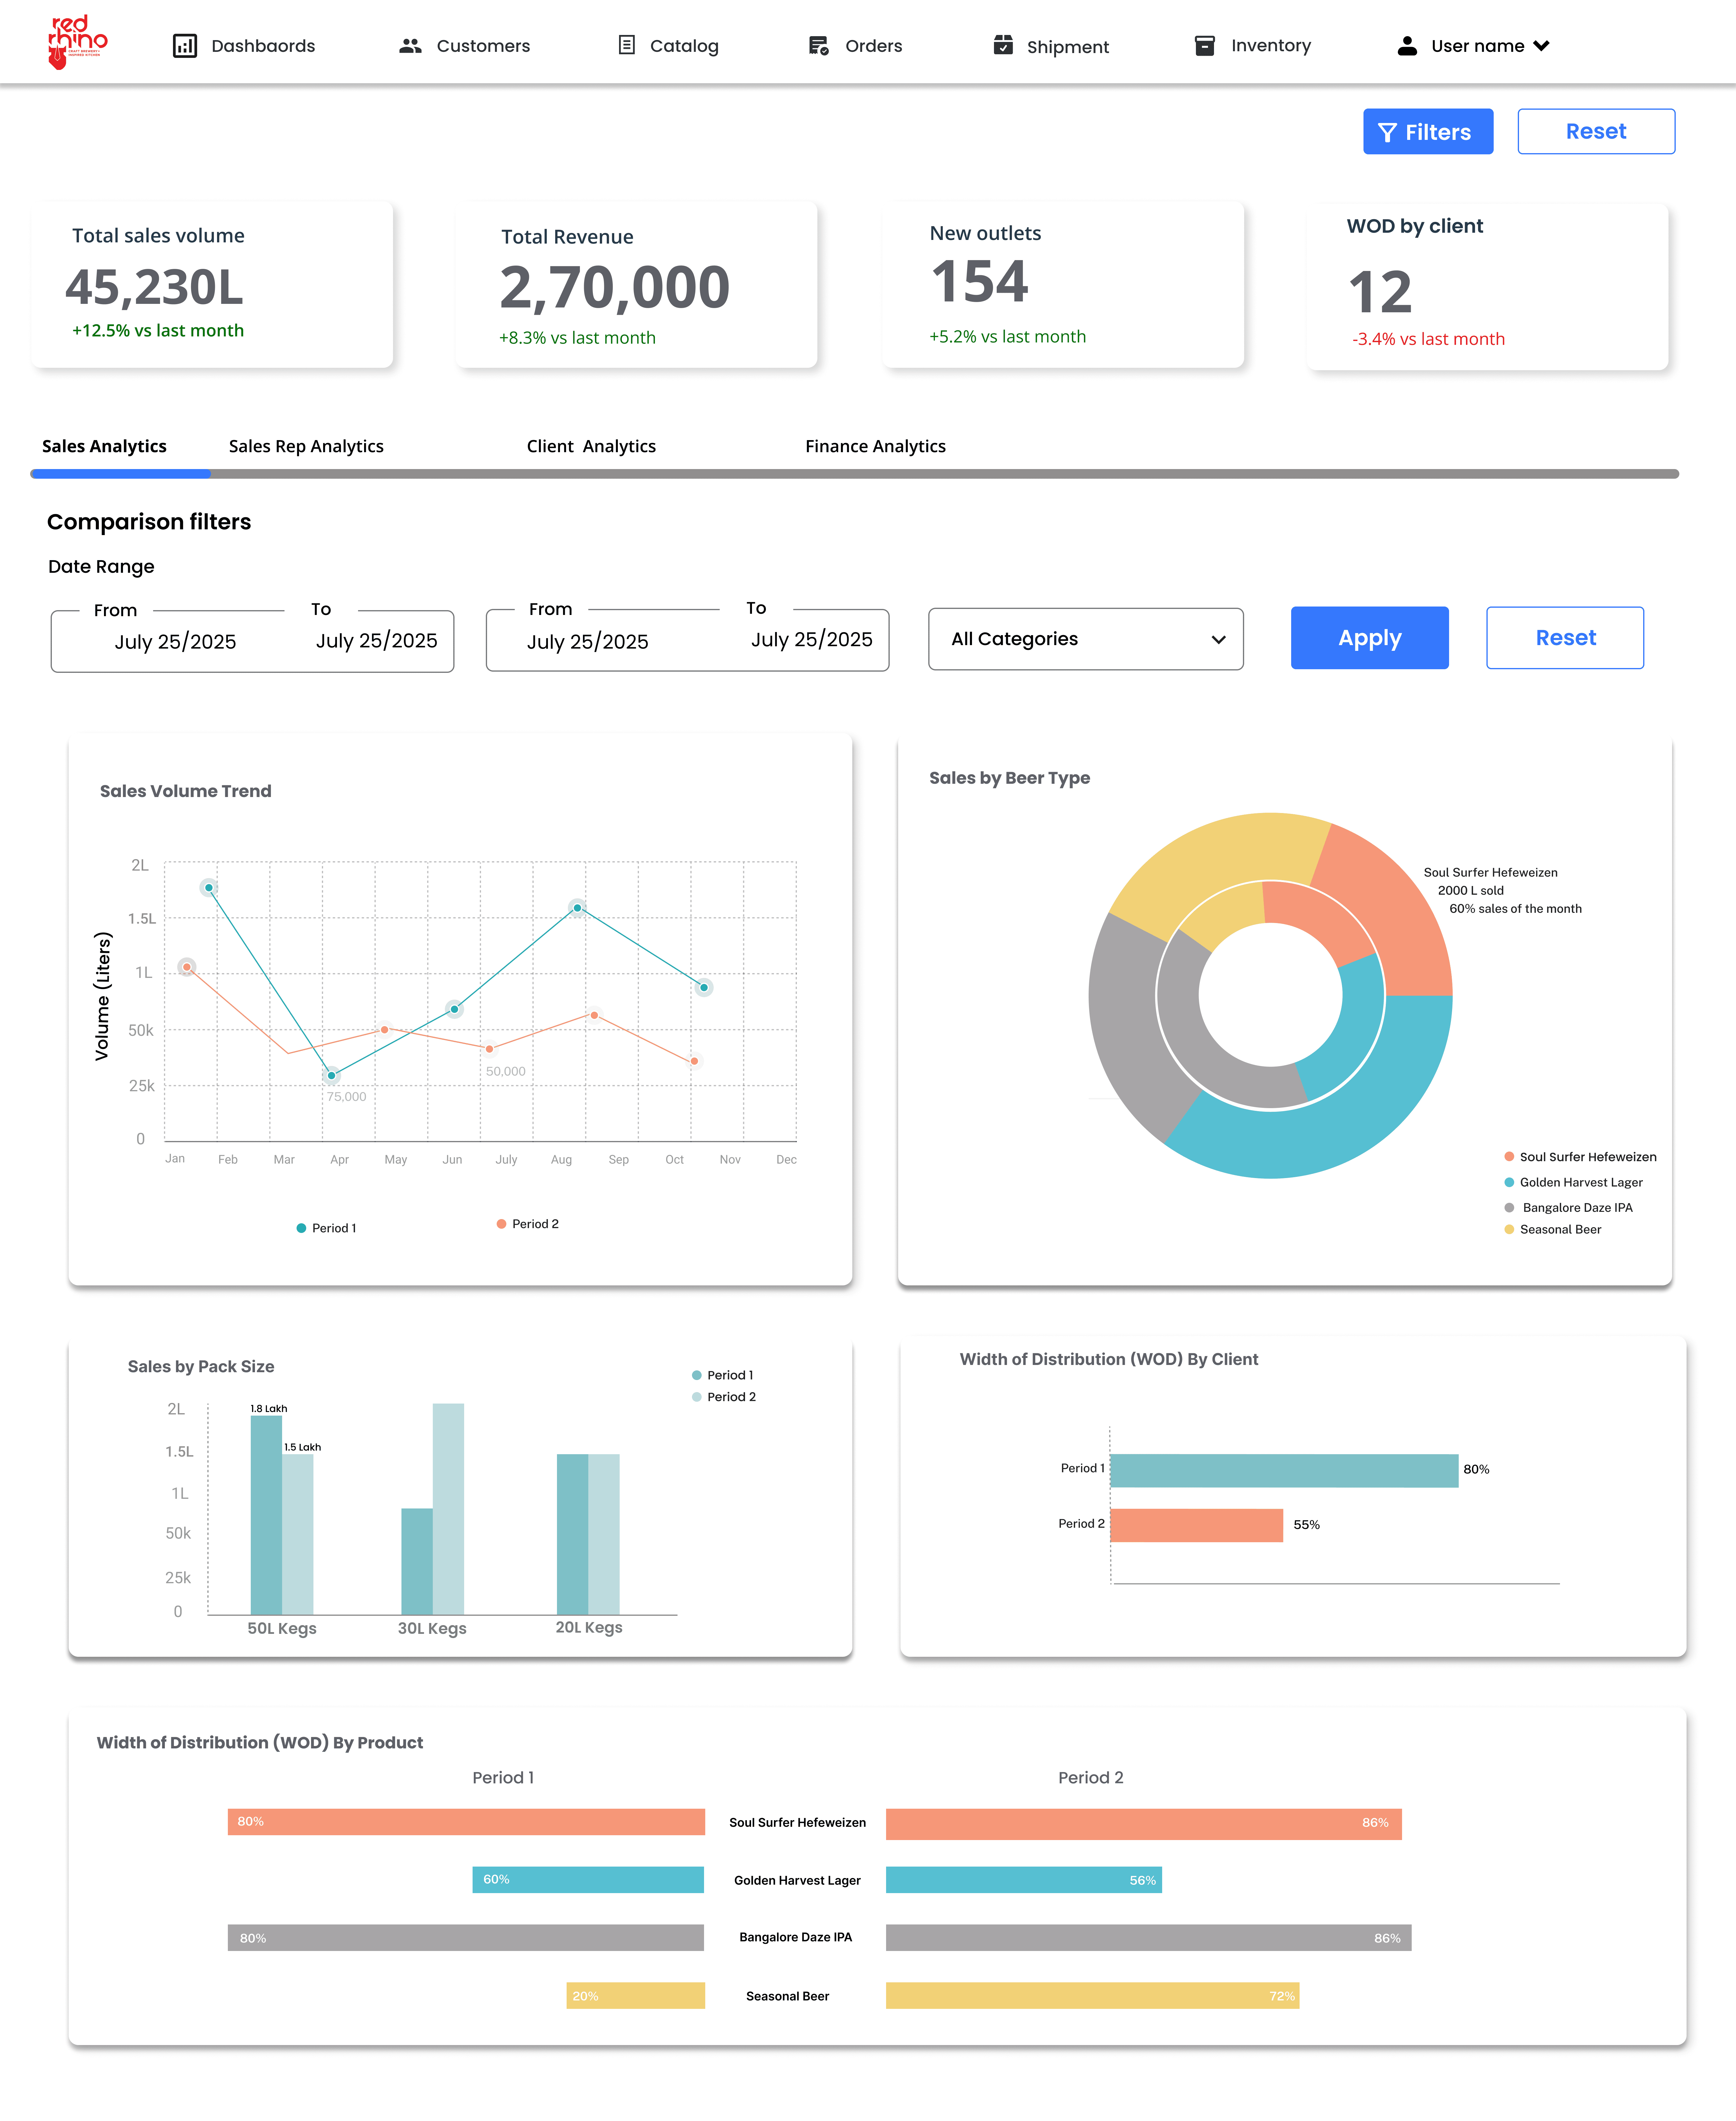Switch to Sales Rep Analytics tab
The image size is (1736, 2121).
[x=306, y=447]
